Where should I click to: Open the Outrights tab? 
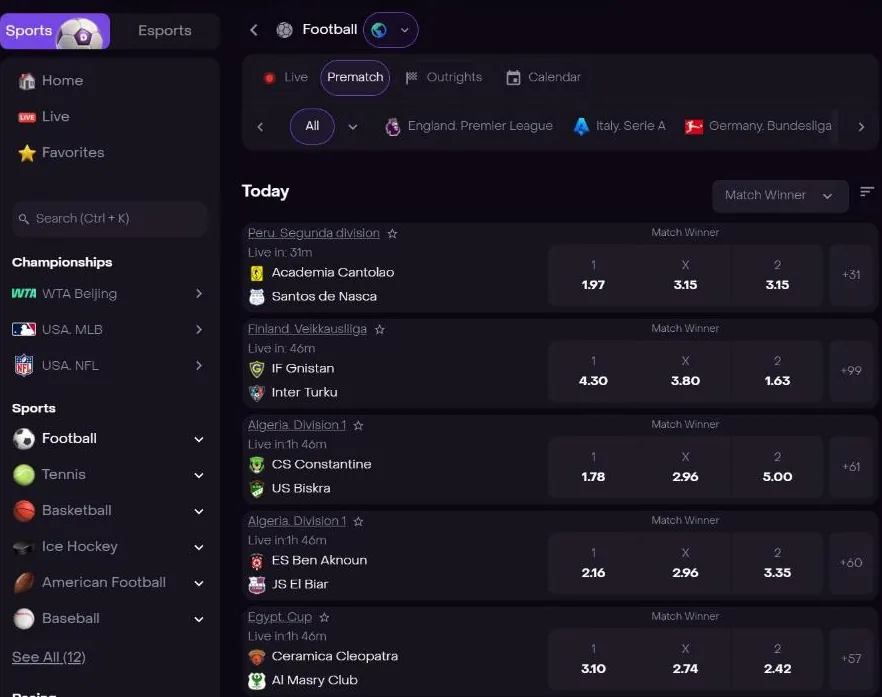444,78
